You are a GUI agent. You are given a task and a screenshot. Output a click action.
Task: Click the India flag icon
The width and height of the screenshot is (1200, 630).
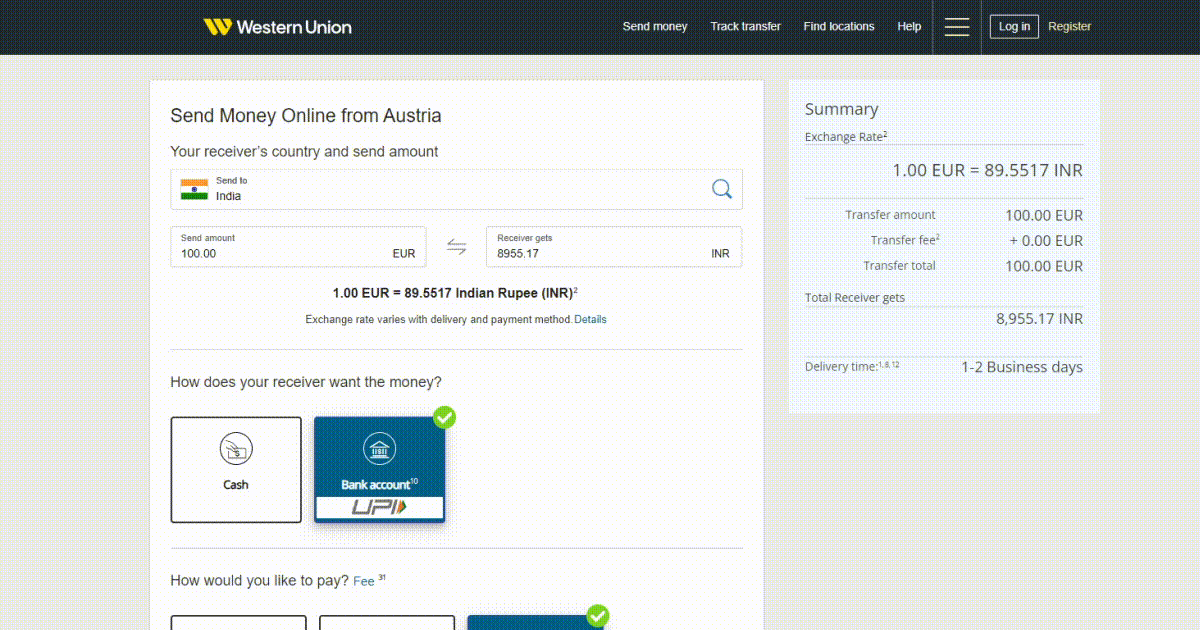pos(194,189)
